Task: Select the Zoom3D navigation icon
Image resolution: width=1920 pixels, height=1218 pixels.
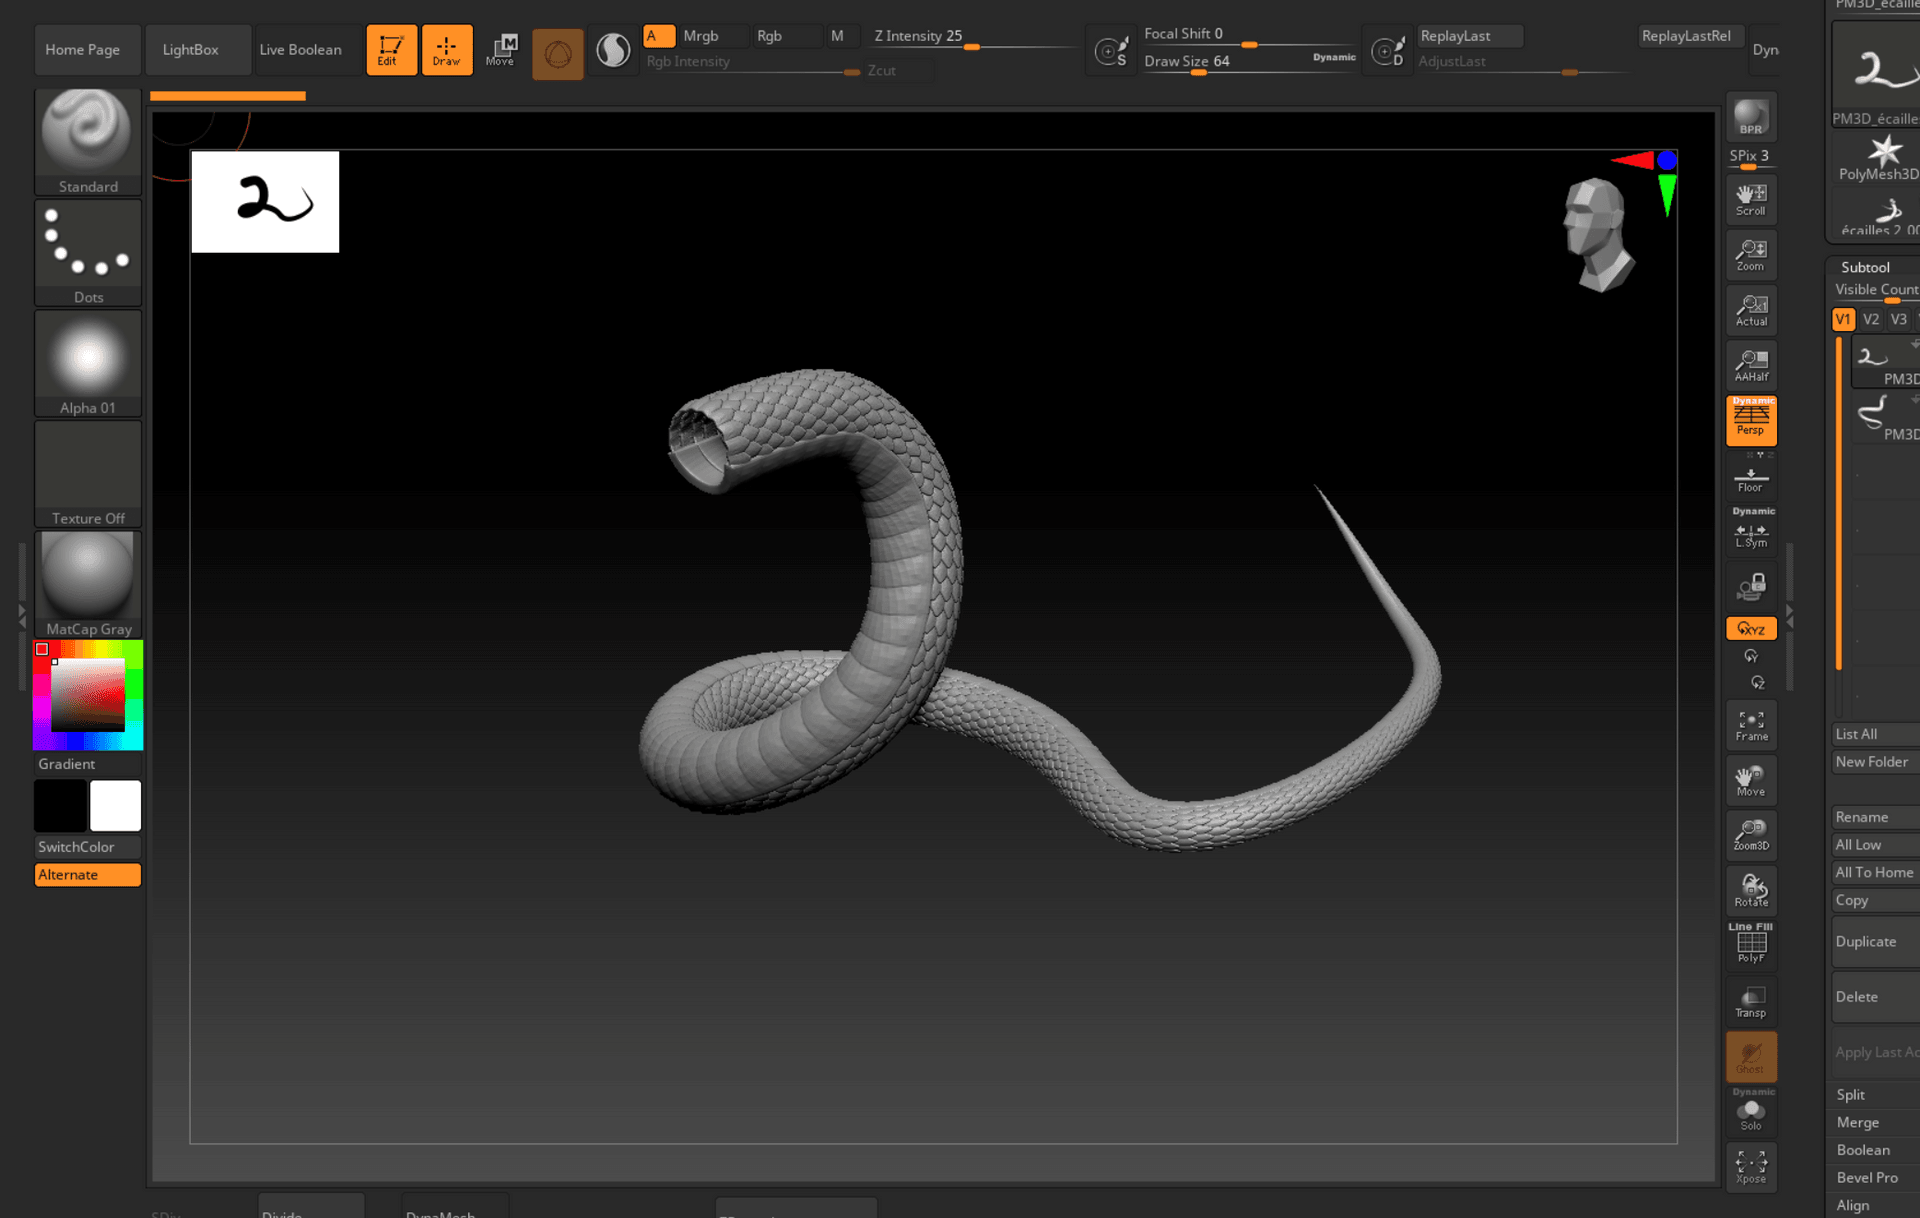Action: (x=1750, y=834)
